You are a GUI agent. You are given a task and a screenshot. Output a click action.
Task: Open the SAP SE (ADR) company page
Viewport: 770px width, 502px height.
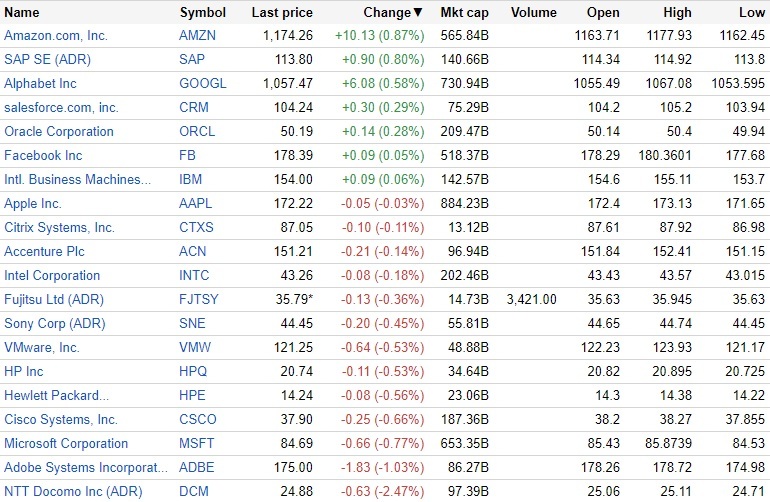[46, 60]
